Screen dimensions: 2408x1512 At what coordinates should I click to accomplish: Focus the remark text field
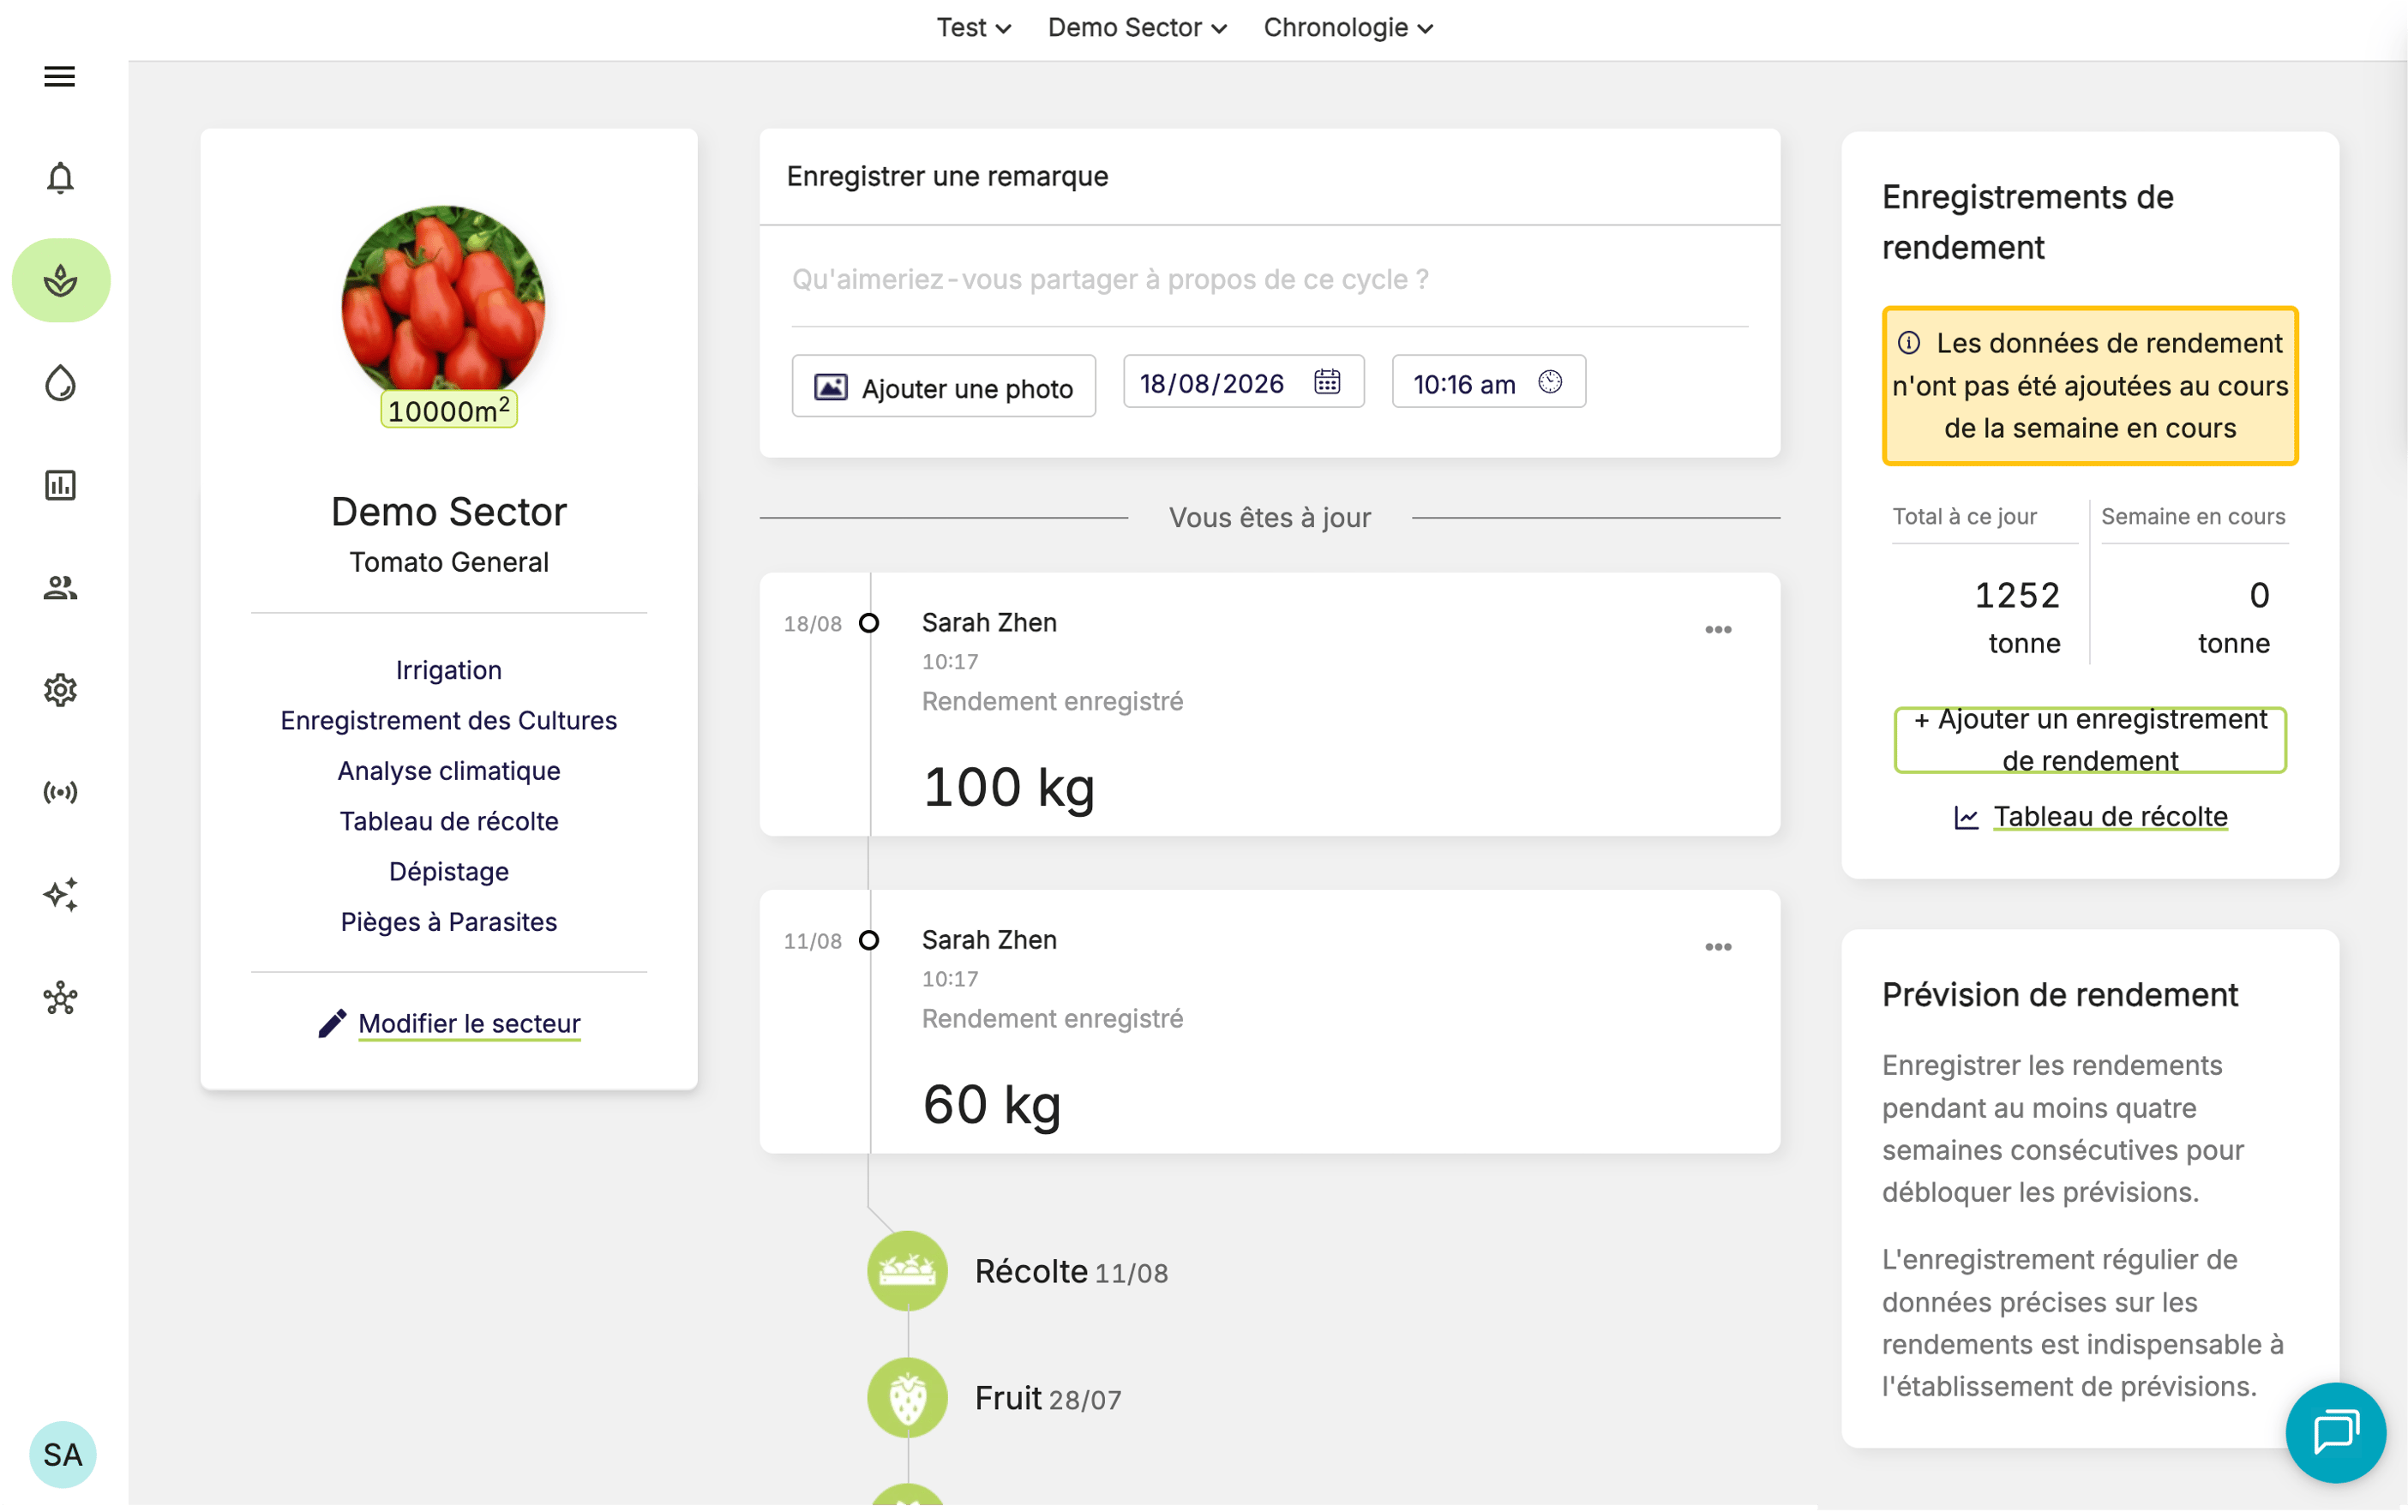coord(1270,280)
